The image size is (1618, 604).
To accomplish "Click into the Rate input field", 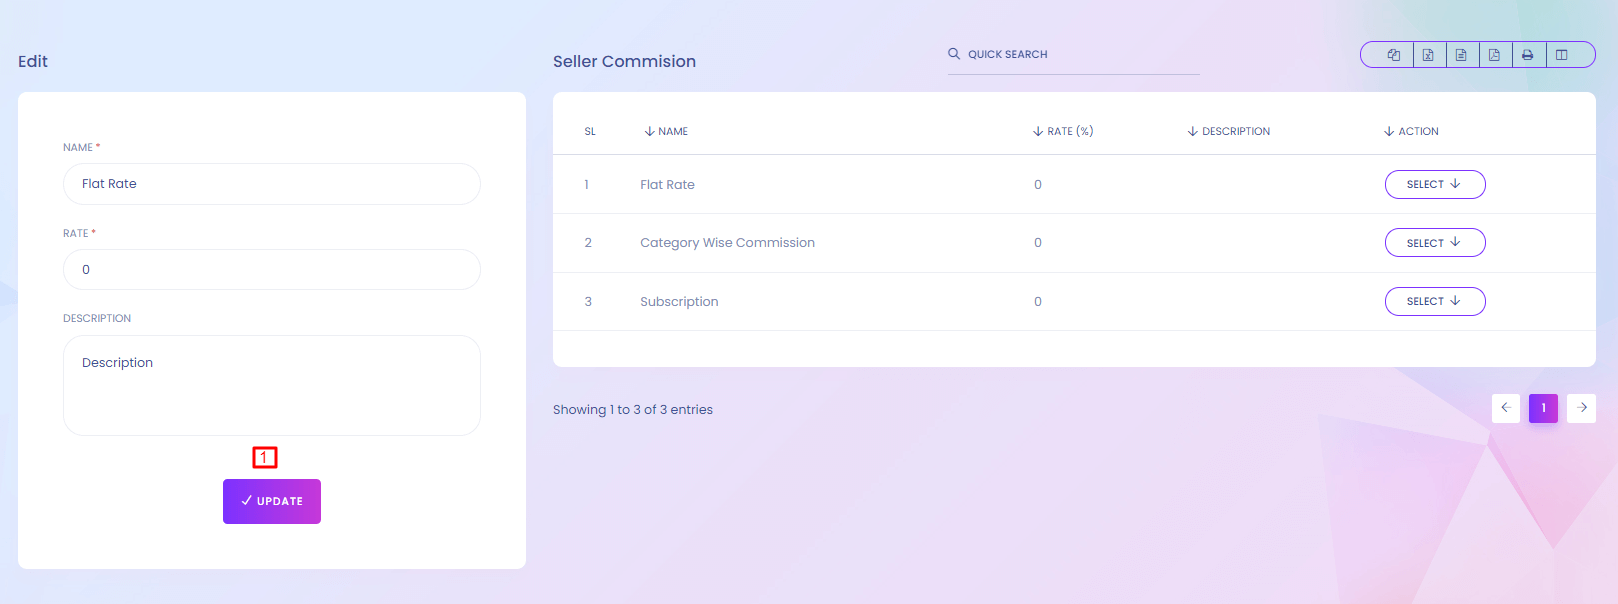I will click(272, 270).
